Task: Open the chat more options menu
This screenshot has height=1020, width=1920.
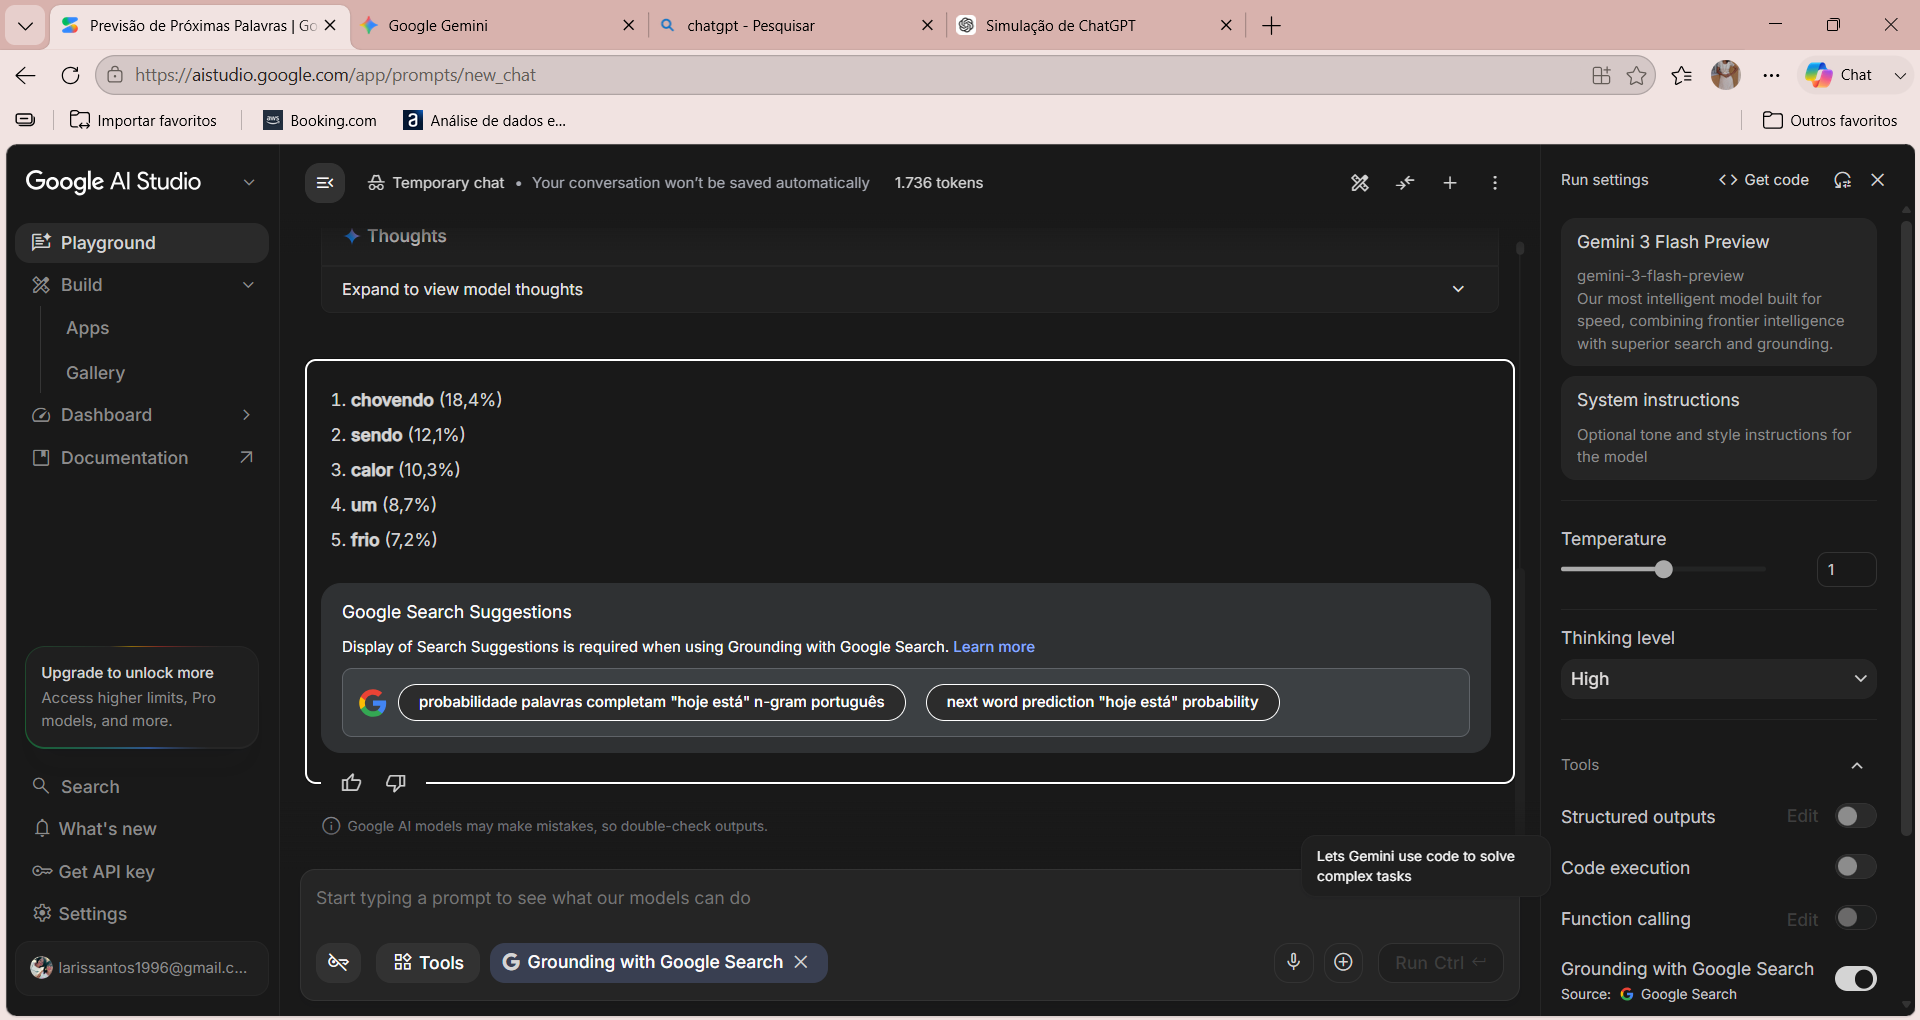Action: [1495, 183]
